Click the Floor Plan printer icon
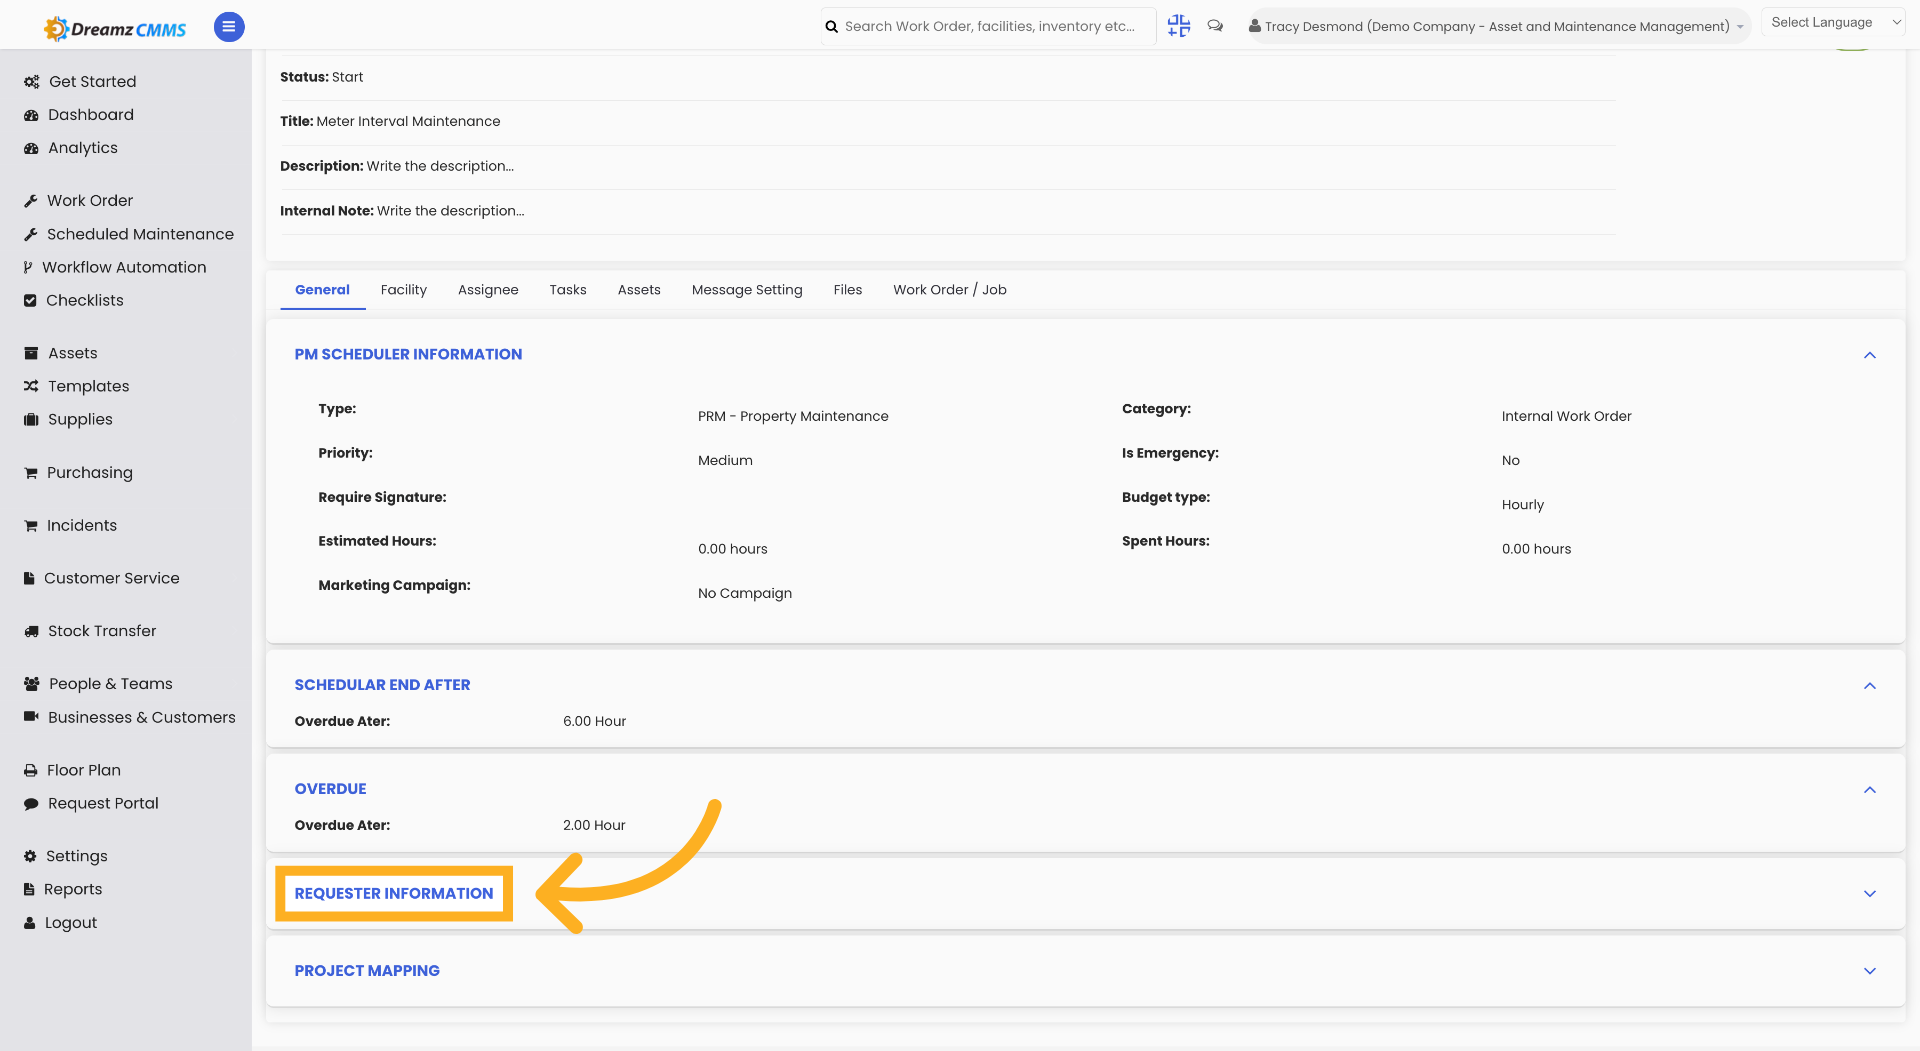The image size is (1920, 1051). point(31,770)
